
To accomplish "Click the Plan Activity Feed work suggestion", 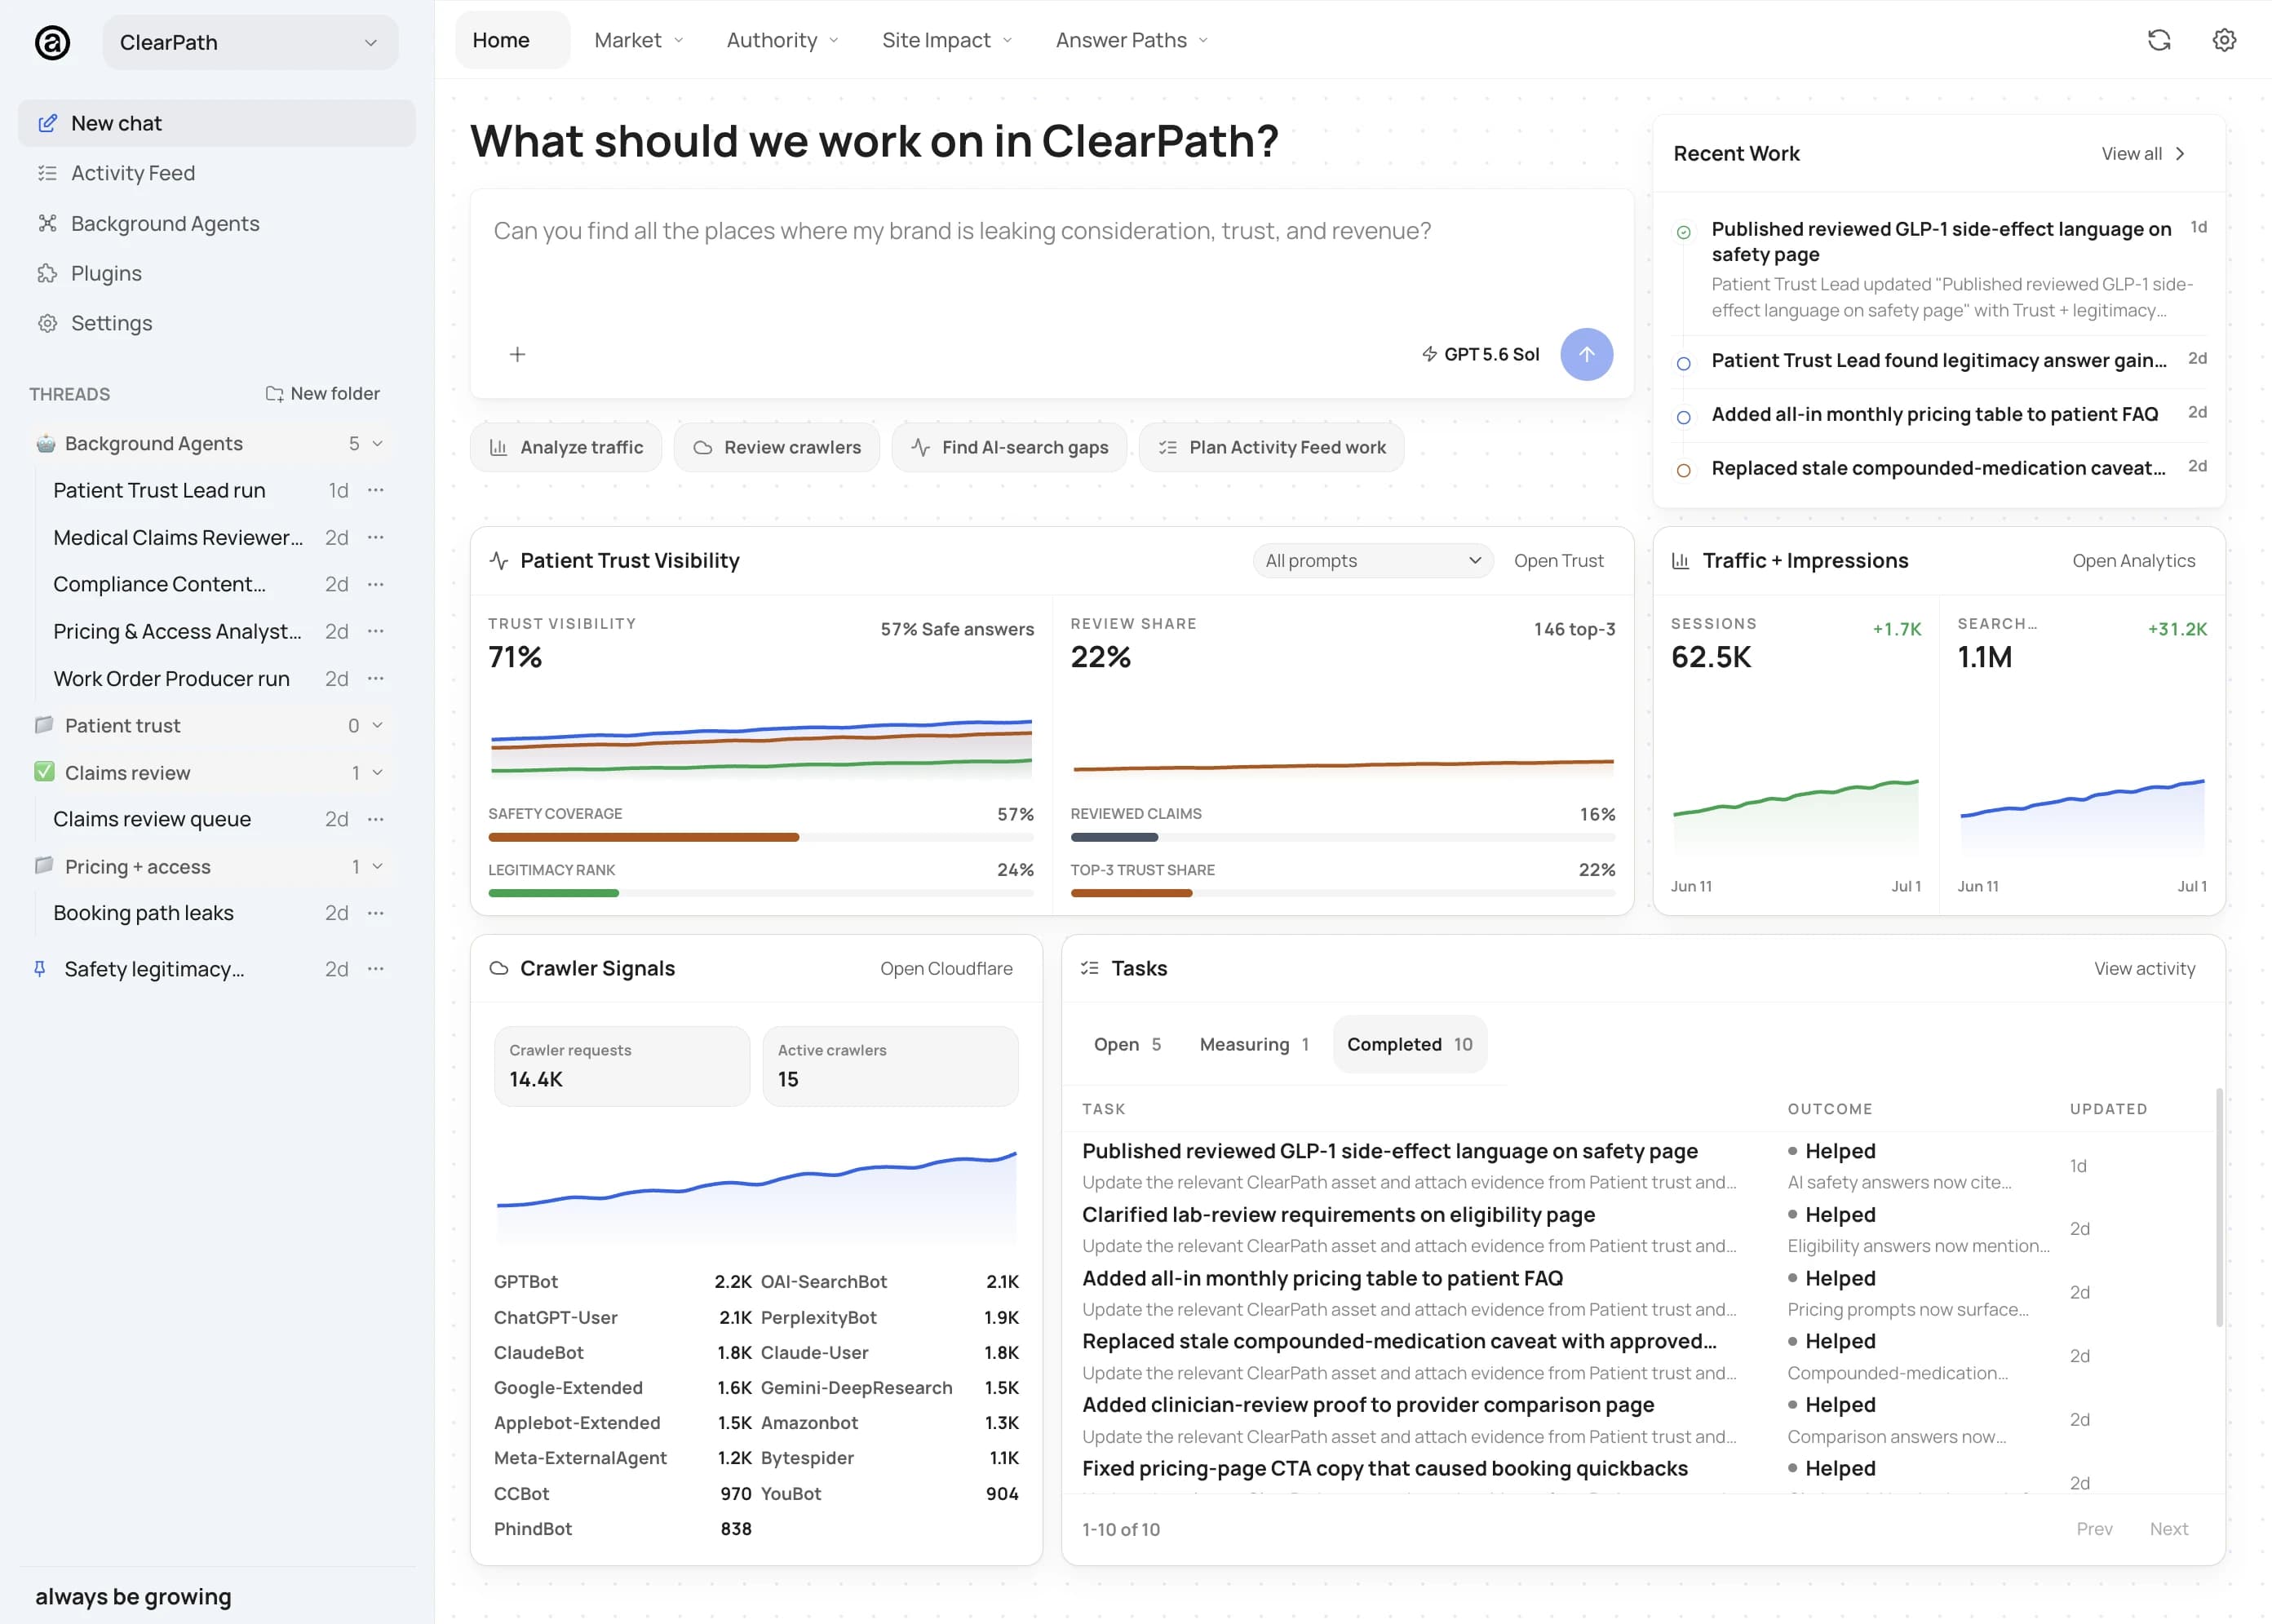I will tap(1271, 447).
